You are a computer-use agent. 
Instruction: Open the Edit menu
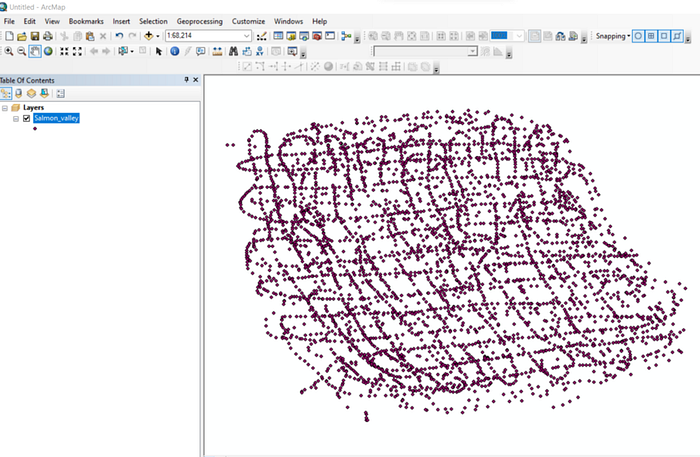tap(29, 21)
